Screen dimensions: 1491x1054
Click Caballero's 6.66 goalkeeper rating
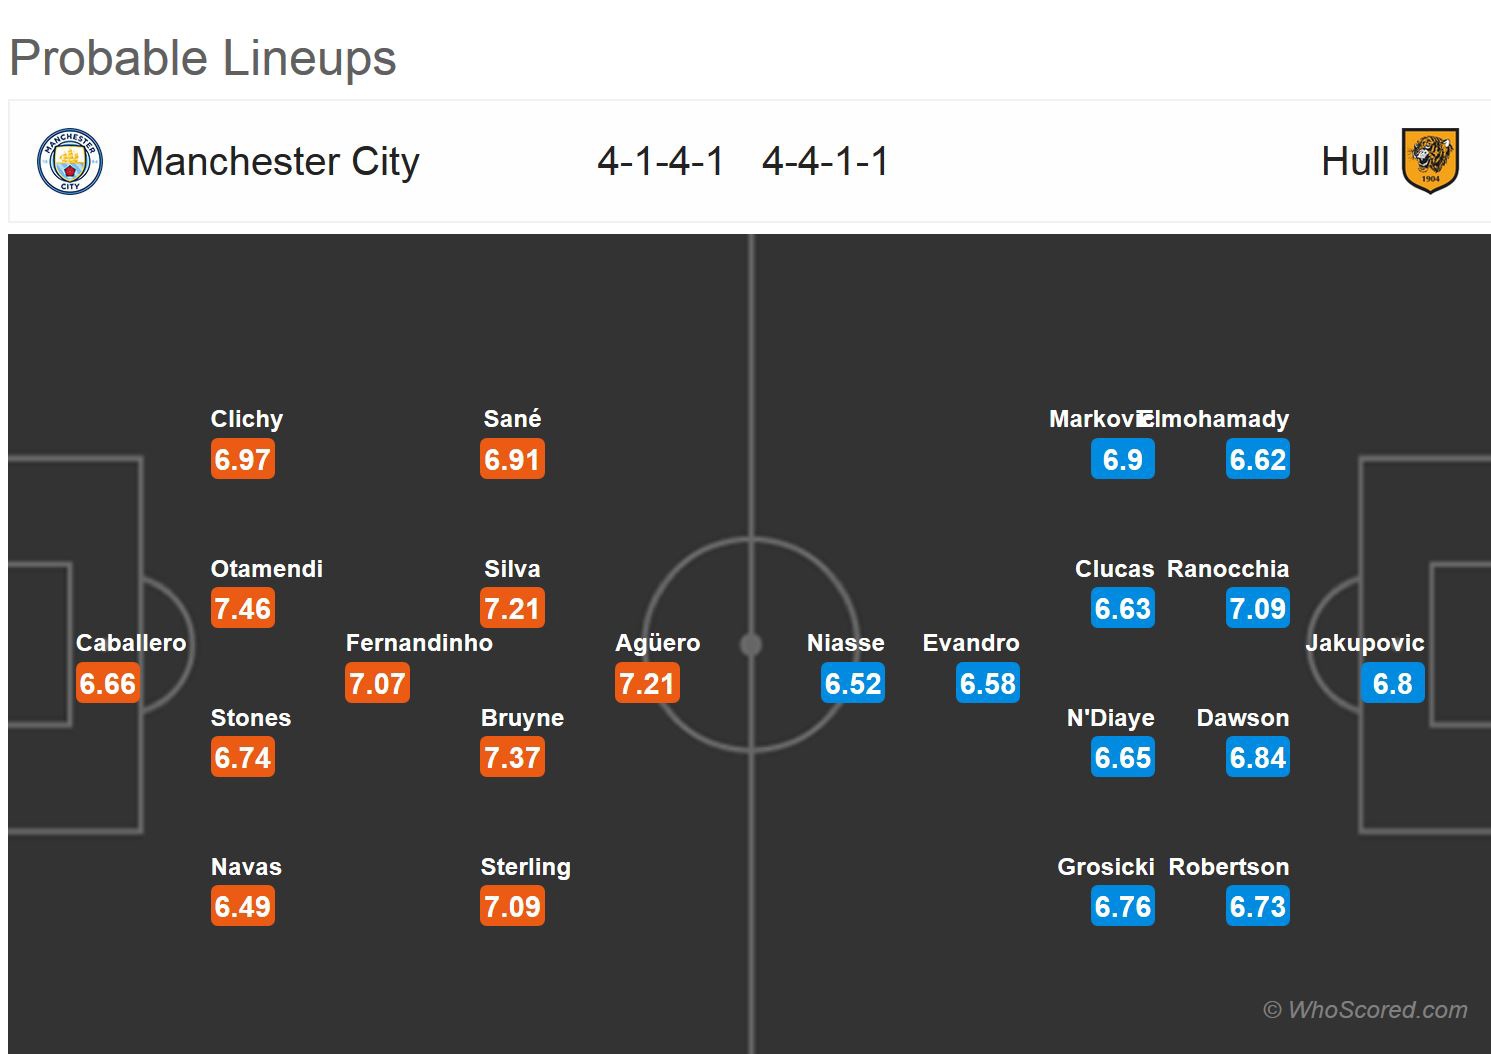(108, 684)
